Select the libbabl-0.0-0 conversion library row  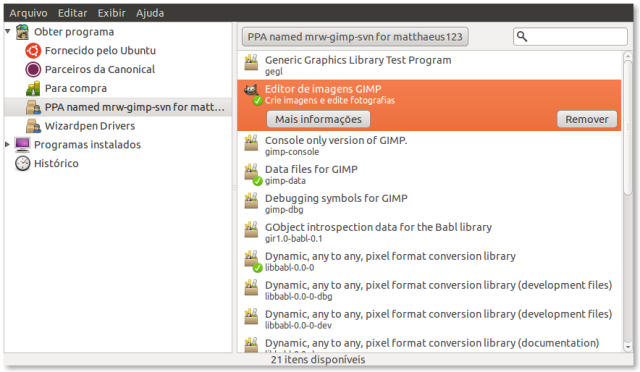coord(429,262)
